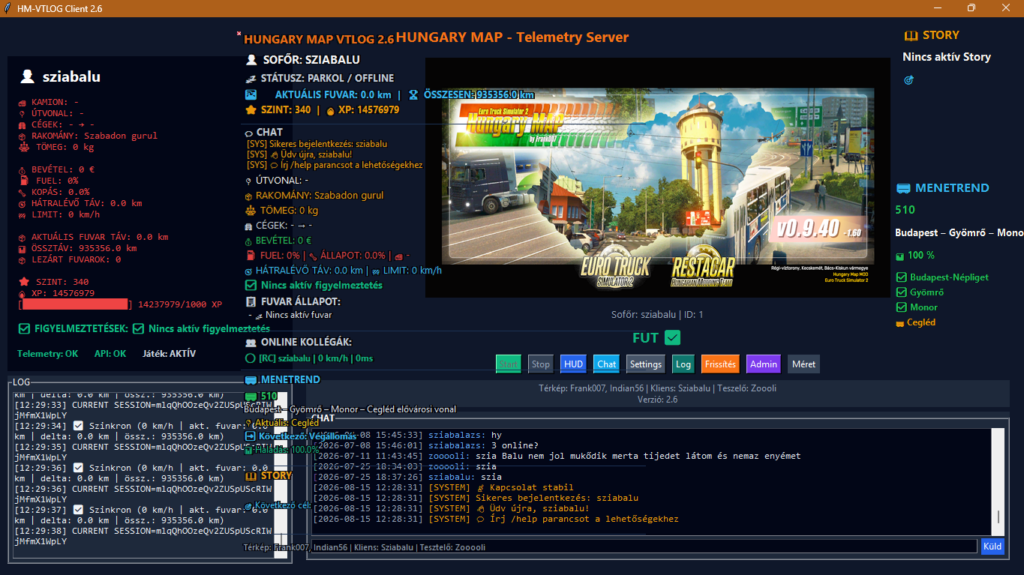
Task: Click the open book STORY icon at top right
Action: coord(910,35)
